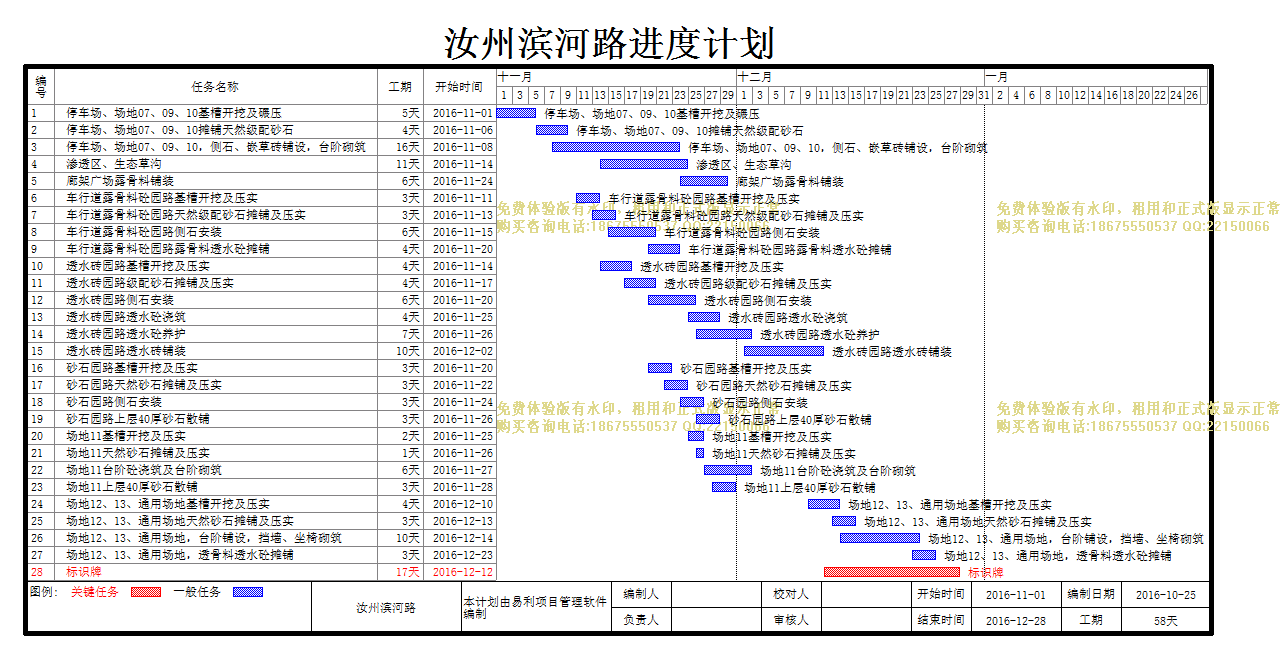Click the 一般任务 legend label
Screen dimensions: 1280x657
coord(197,592)
